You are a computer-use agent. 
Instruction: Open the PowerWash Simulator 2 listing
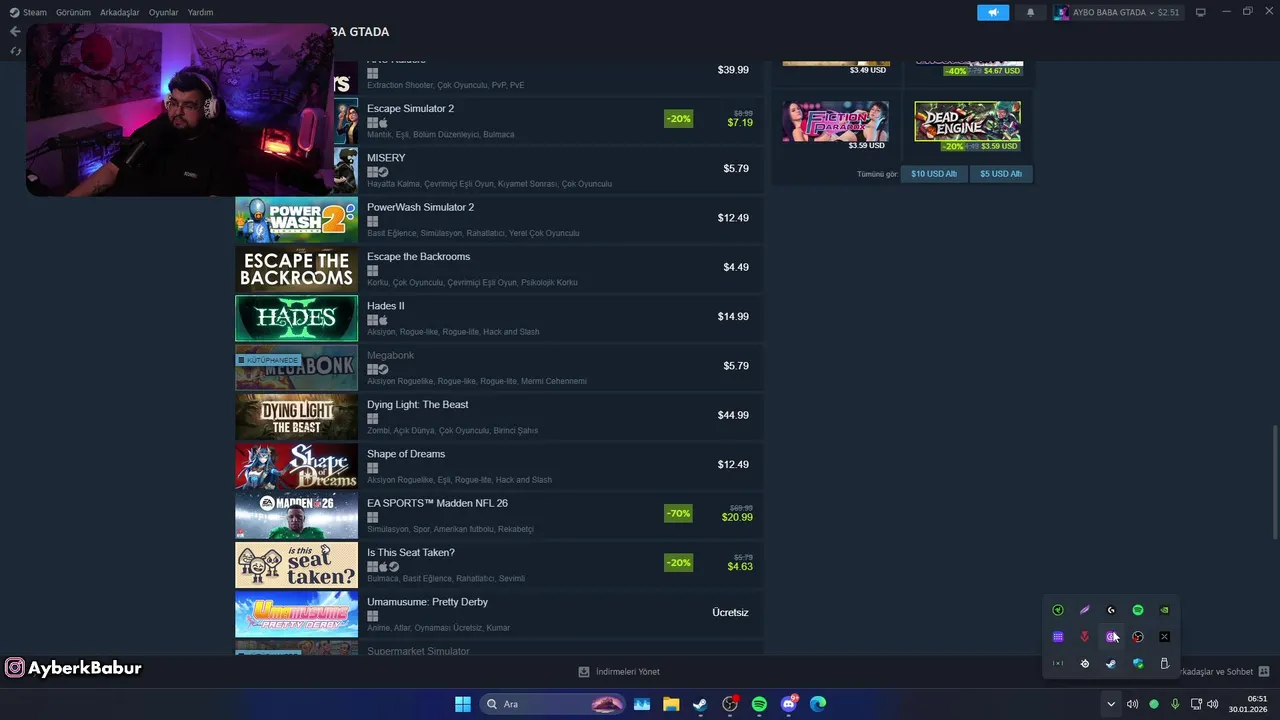499,220
